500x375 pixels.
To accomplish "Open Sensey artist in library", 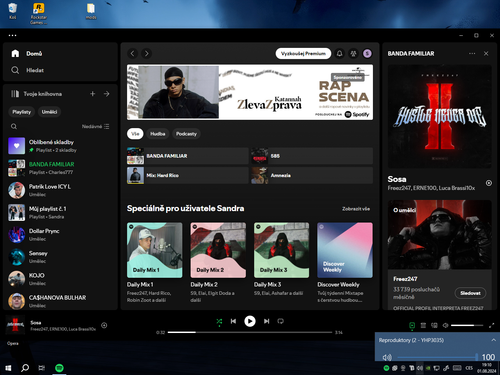I will click(x=60, y=257).
